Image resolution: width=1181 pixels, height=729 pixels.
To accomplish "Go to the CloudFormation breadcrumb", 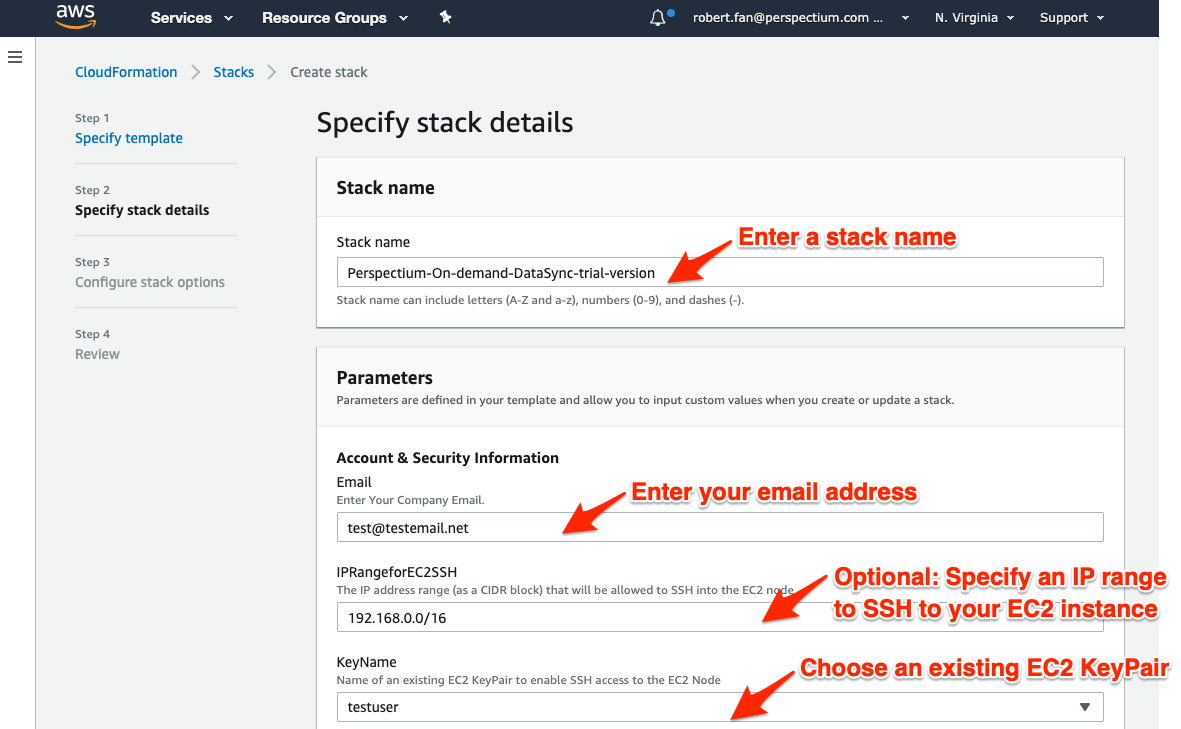I will [126, 72].
